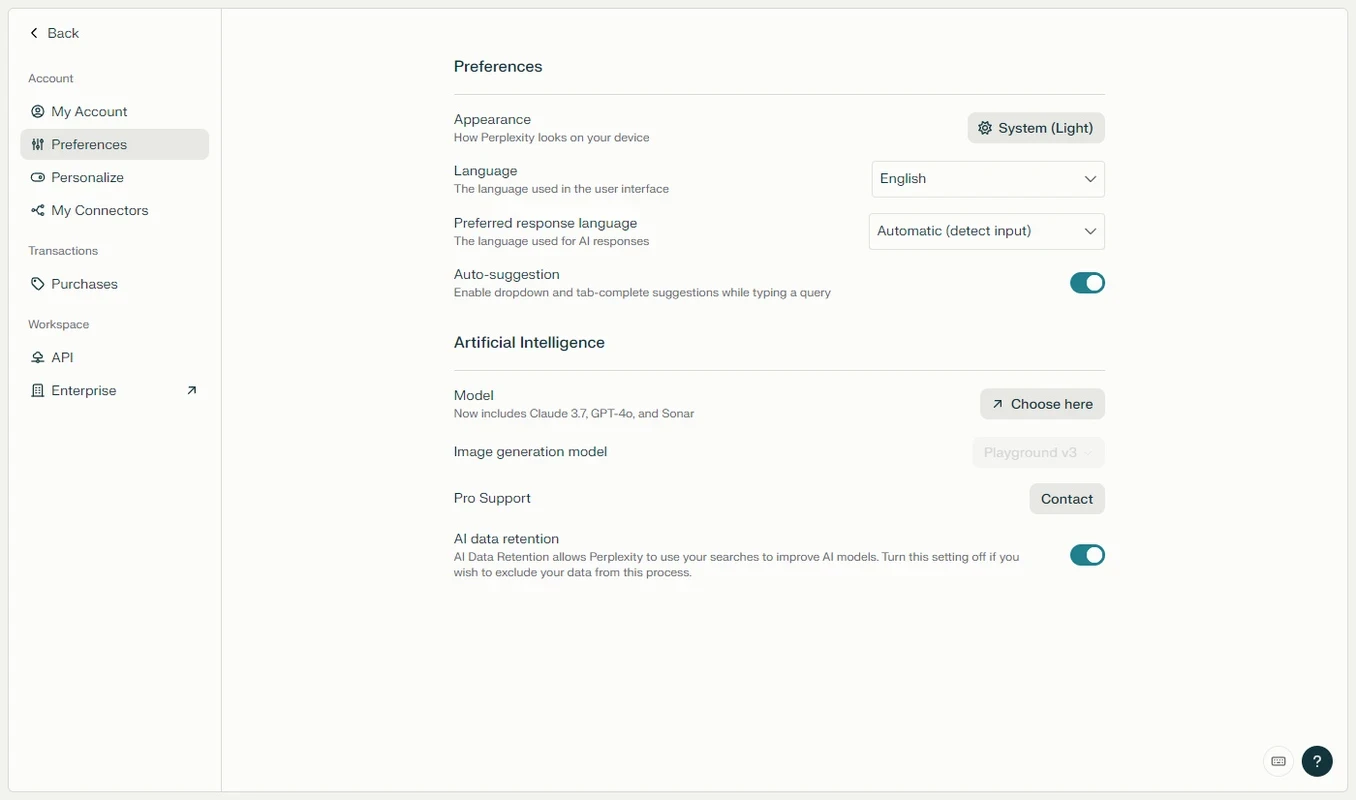
Task: Click the Pro Support Contact button
Action: click(x=1066, y=499)
